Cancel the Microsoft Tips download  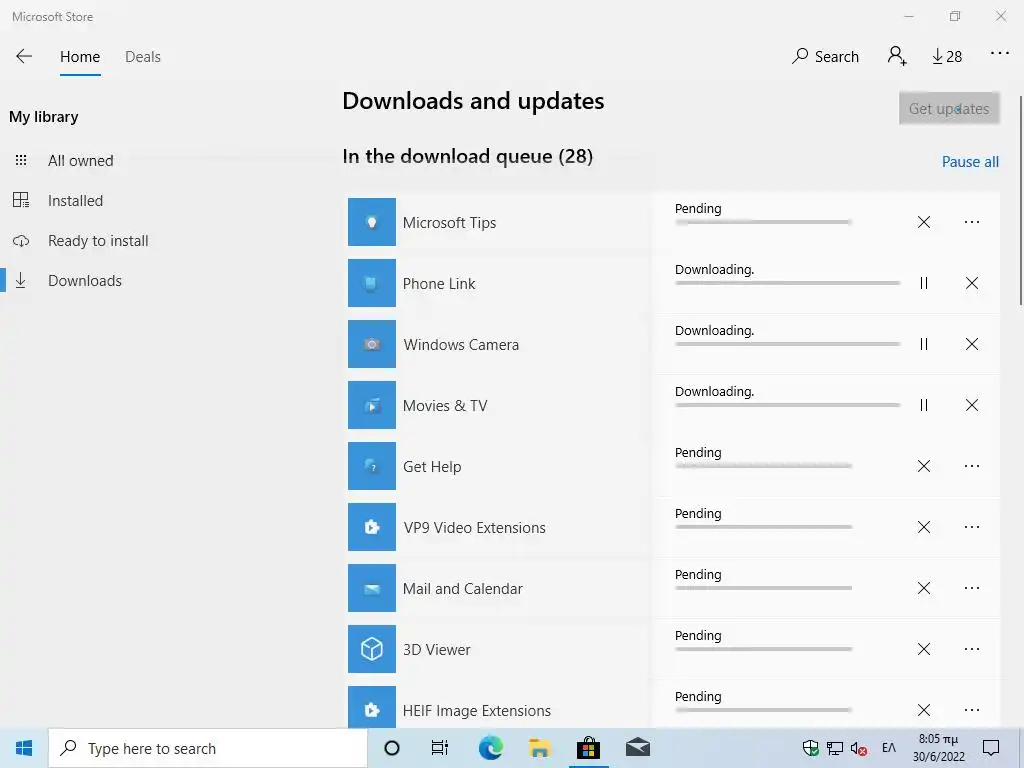pos(923,222)
